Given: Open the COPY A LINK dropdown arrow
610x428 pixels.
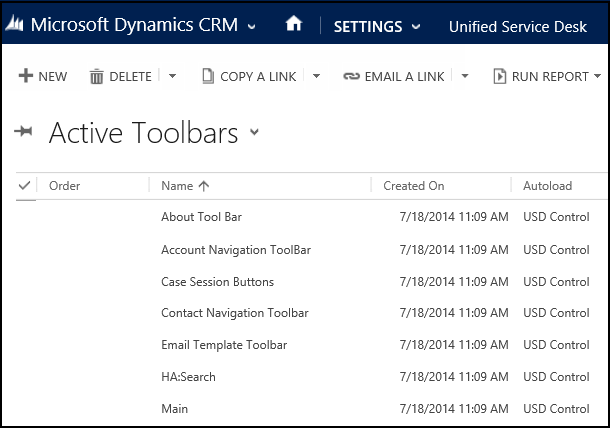Looking at the screenshot, I should [x=316, y=76].
